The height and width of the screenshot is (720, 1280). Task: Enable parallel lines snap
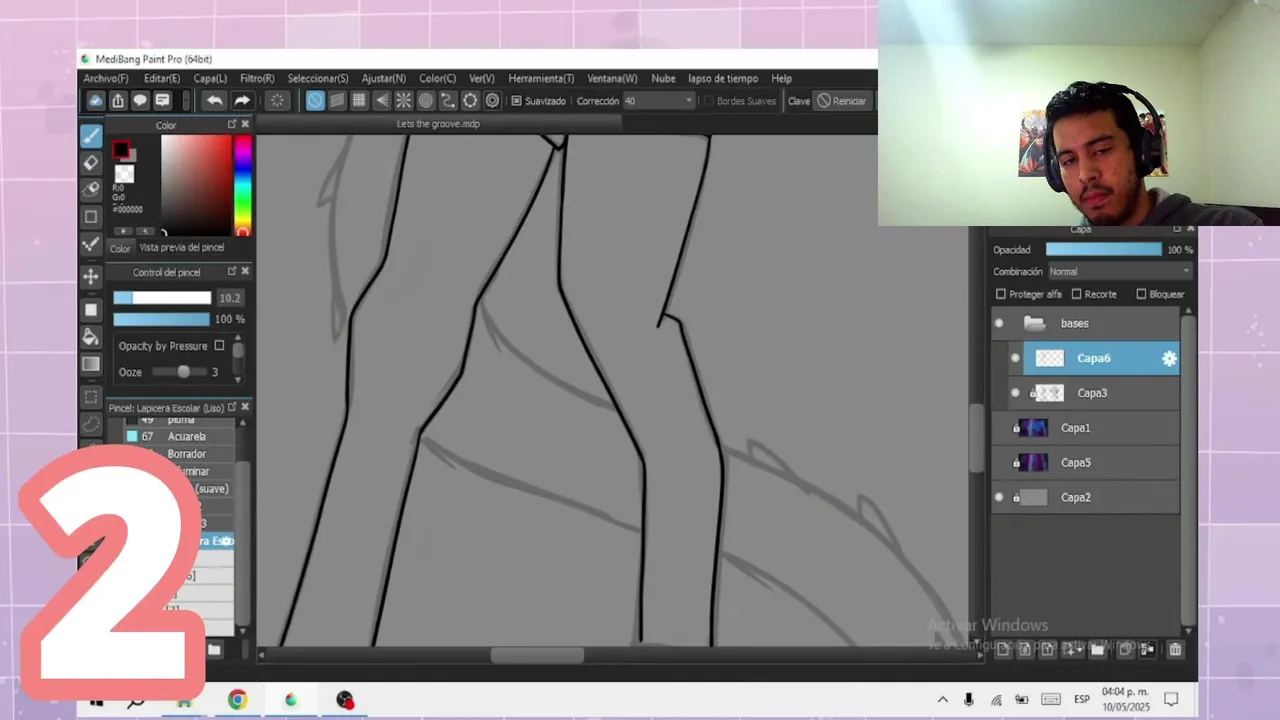tap(337, 100)
